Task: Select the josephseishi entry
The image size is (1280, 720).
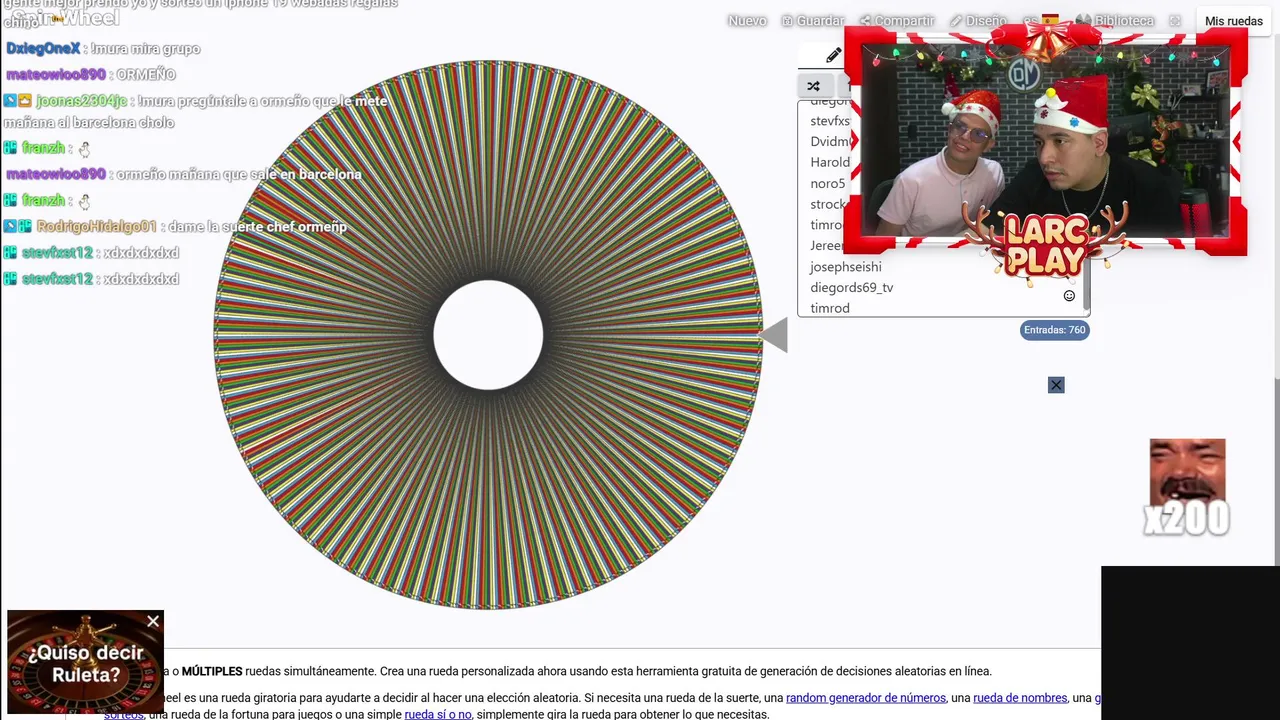Action: (x=845, y=267)
